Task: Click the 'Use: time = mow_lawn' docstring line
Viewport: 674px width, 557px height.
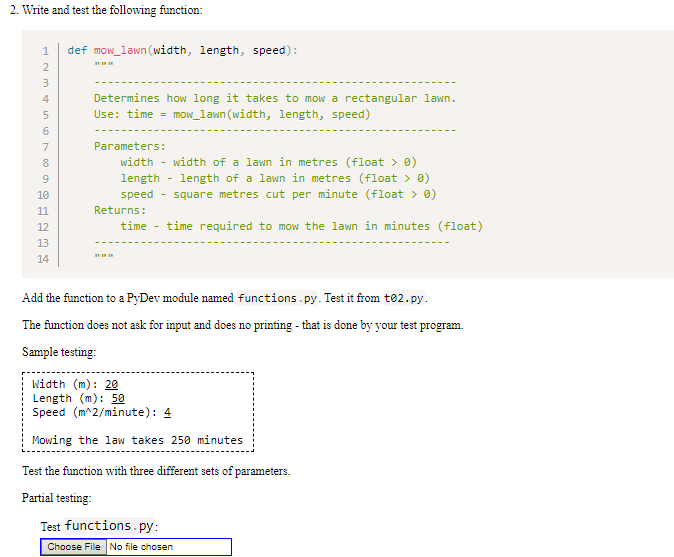Action: 232,114
